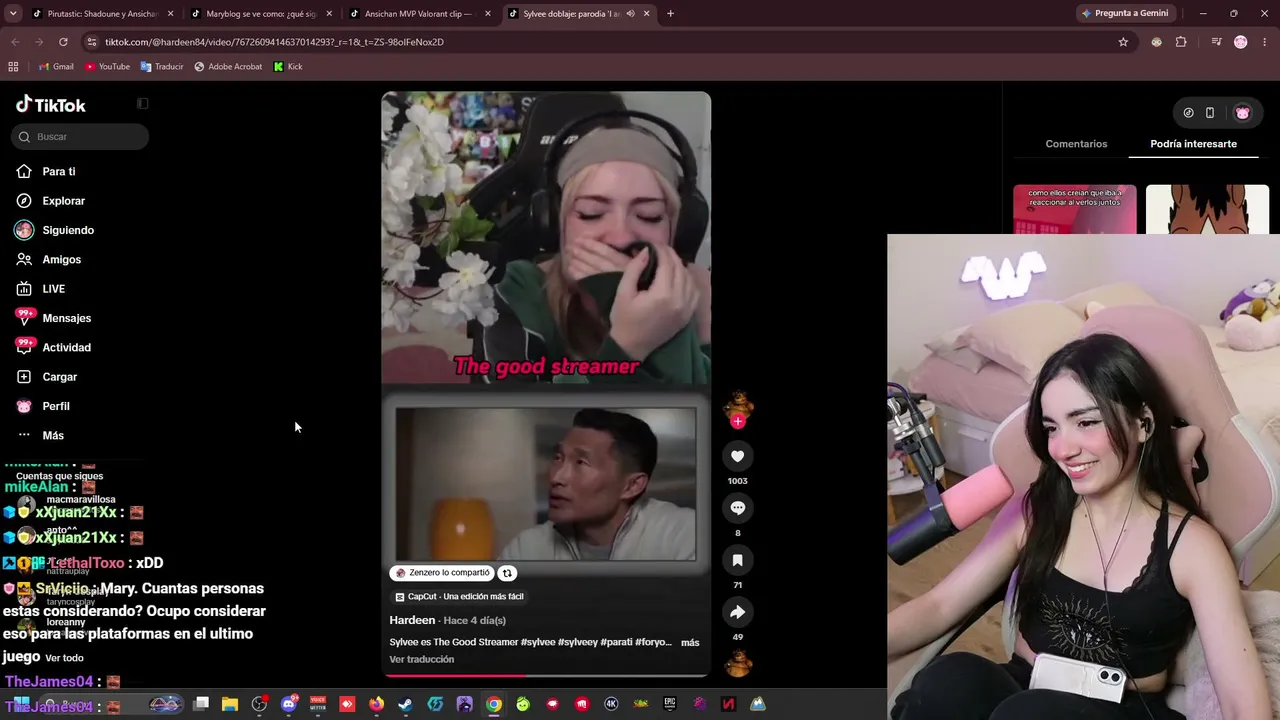Collapse the TikTok sidebar panel icon

[x=143, y=104]
